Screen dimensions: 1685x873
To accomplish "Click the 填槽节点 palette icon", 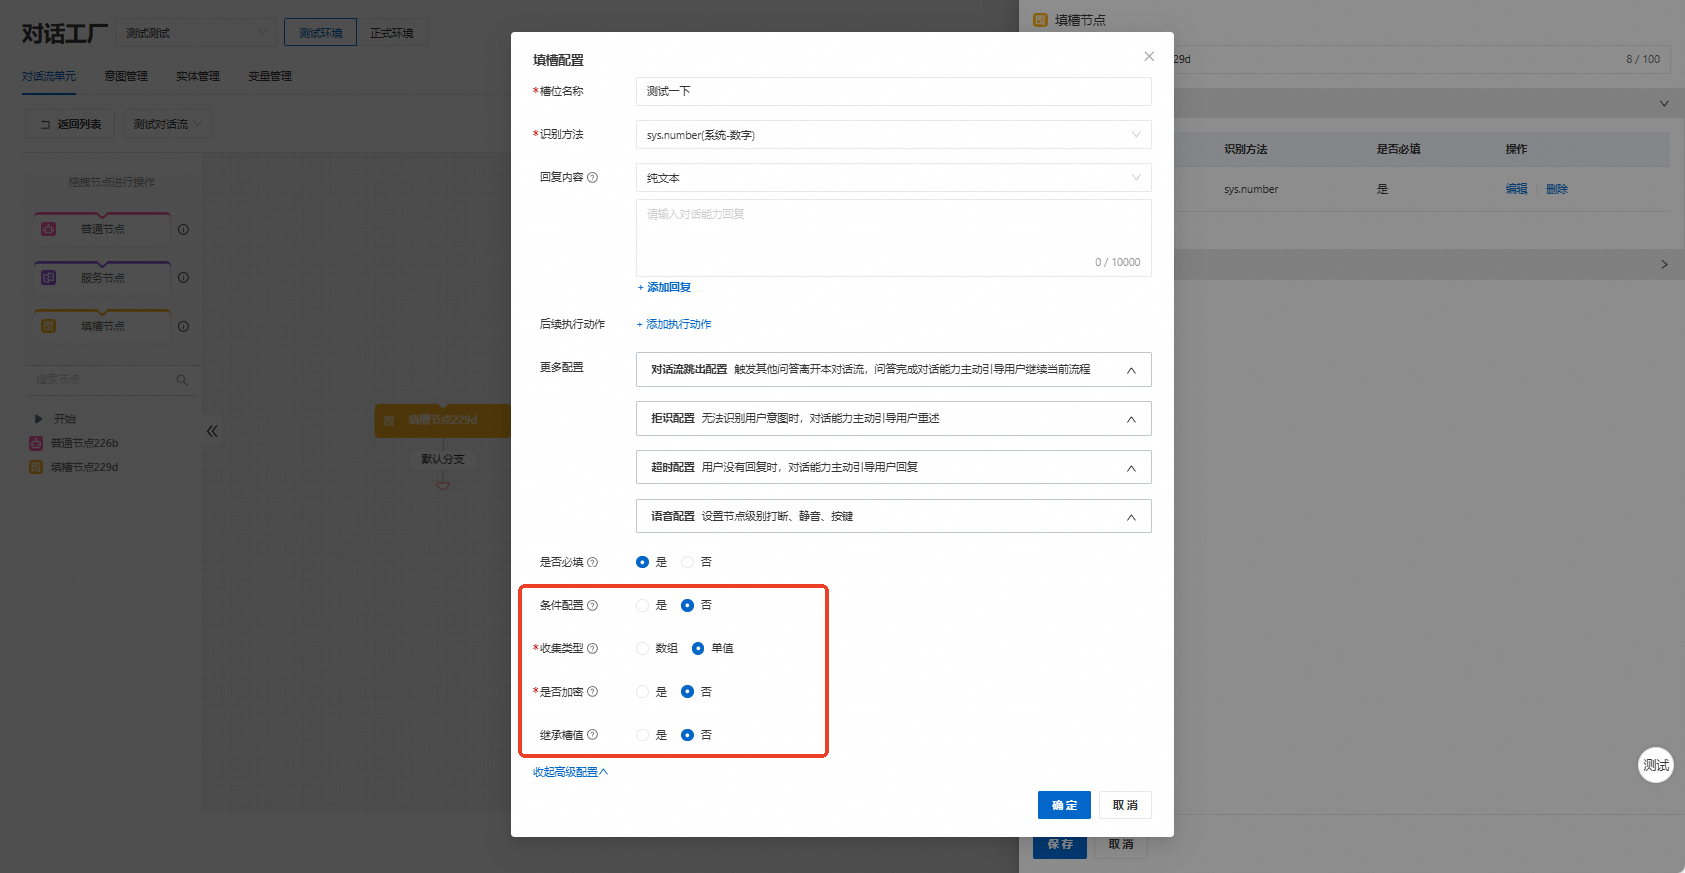I will [x=48, y=326].
